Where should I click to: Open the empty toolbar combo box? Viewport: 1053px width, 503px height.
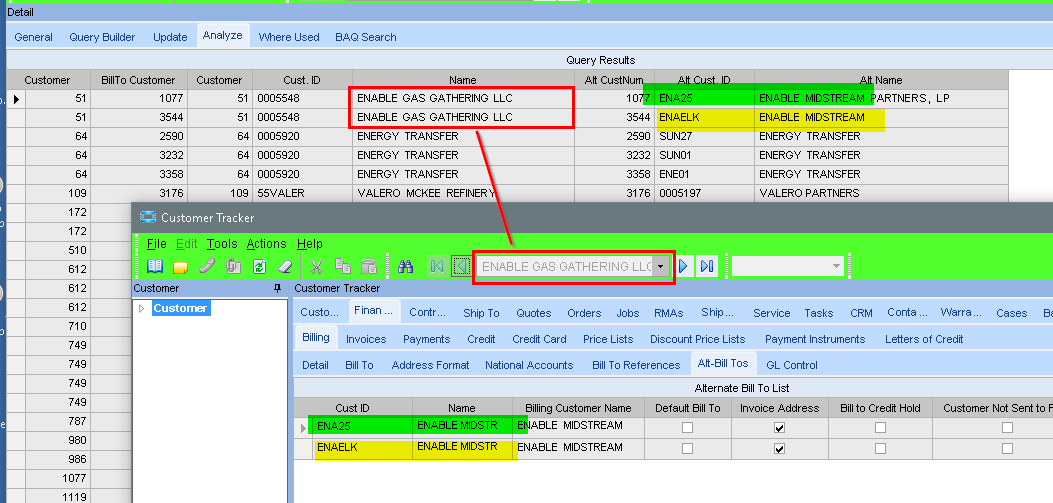788,267
